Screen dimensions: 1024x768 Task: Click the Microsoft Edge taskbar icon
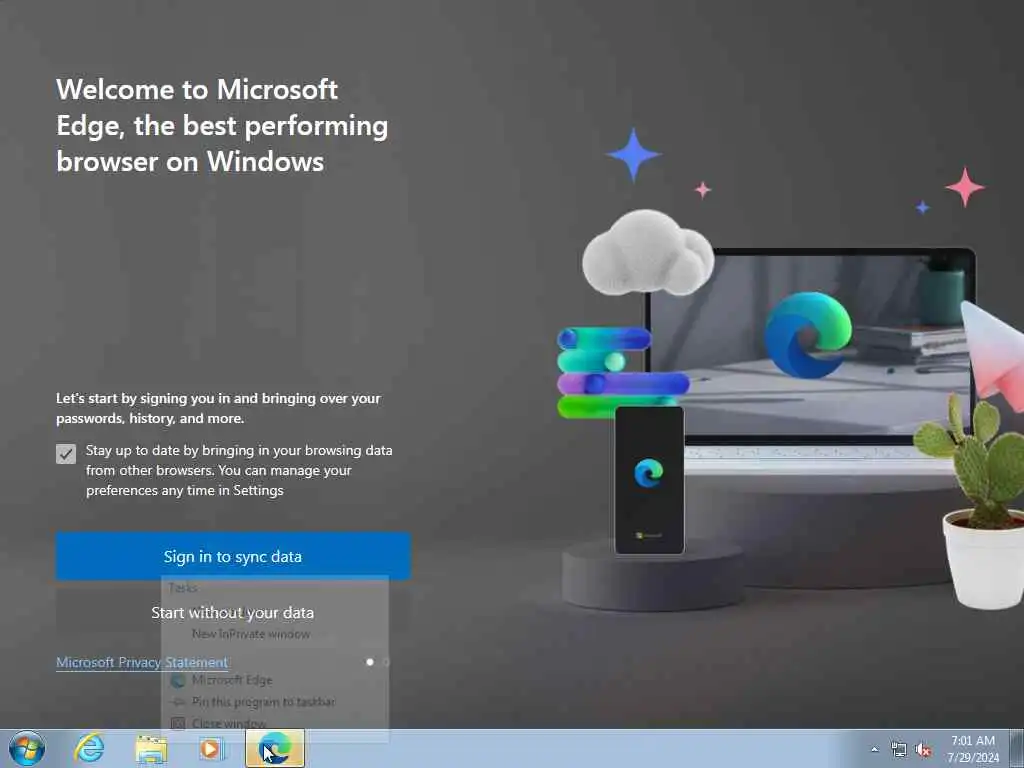pyautogui.click(x=275, y=748)
